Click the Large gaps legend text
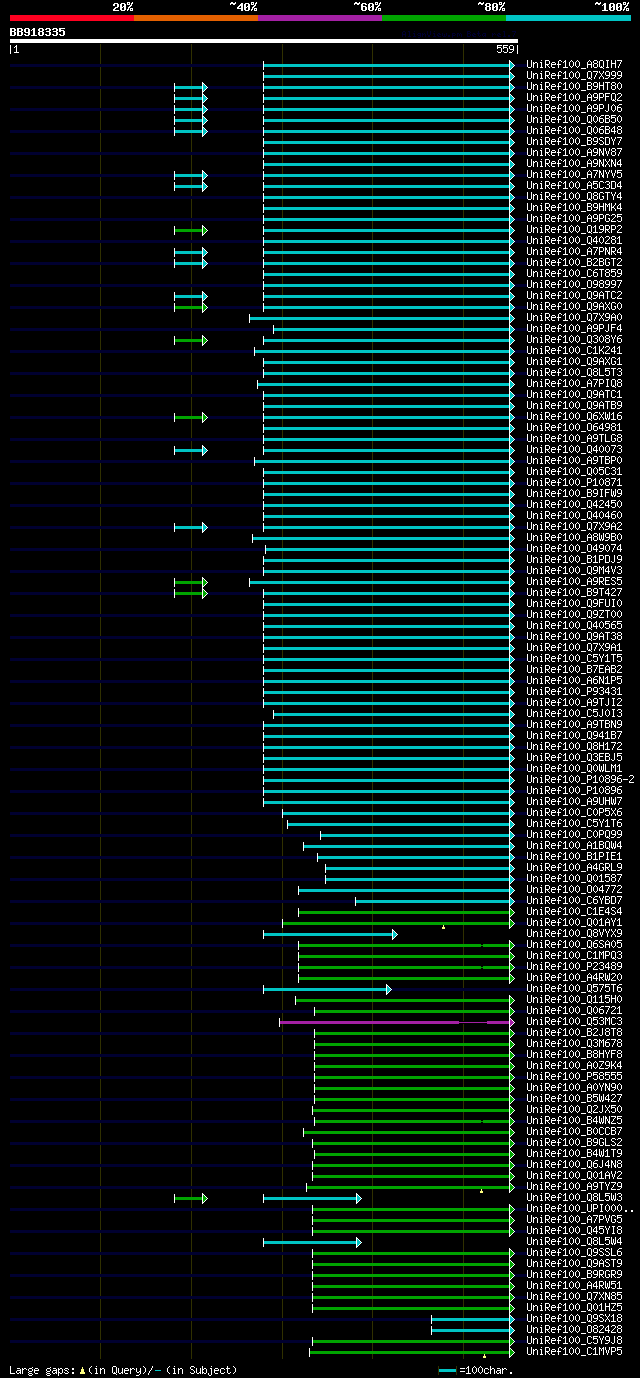Screen dimensions: 640x1378 (x=123, y=1369)
